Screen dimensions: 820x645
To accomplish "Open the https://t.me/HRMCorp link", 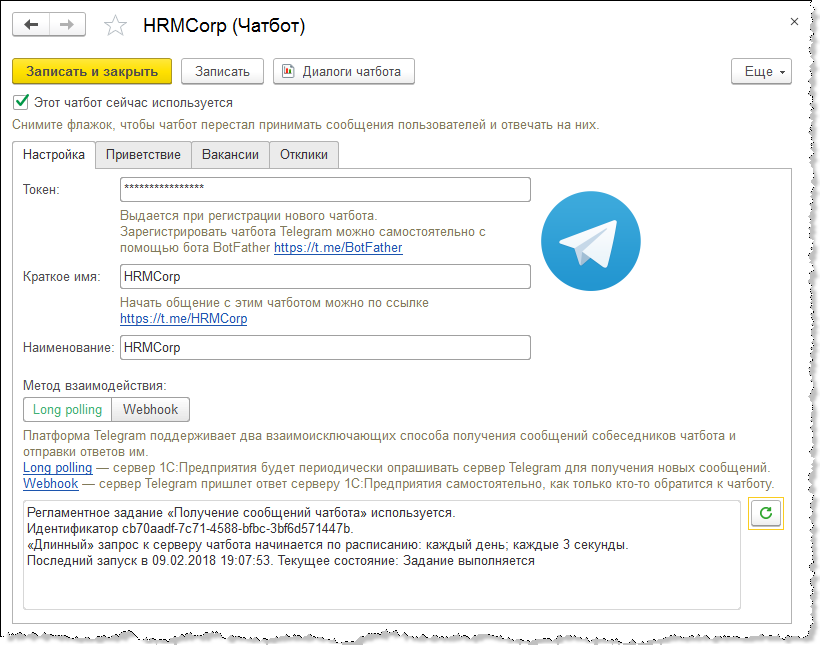I will pos(184,319).
